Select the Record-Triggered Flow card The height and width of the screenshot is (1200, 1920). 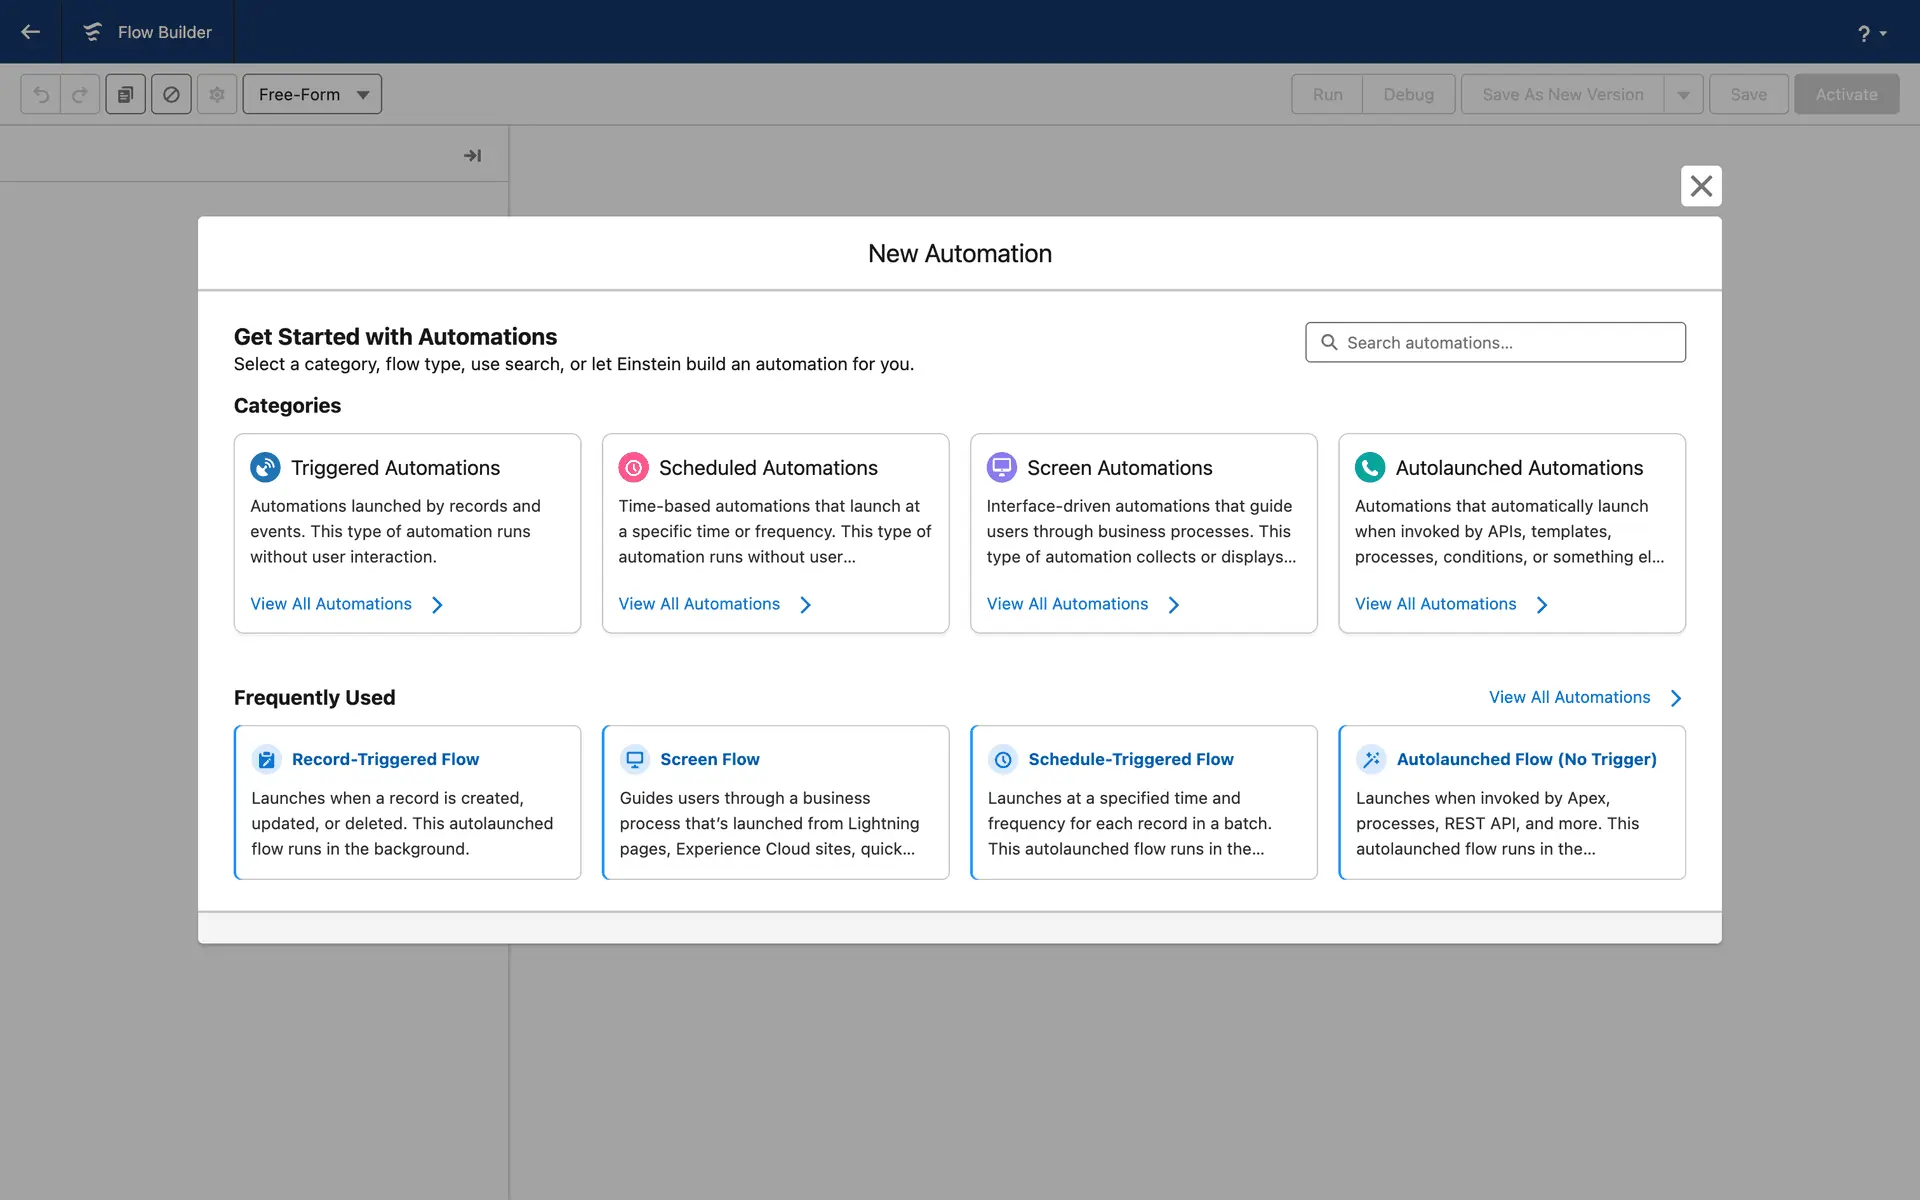[x=407, y=802]
